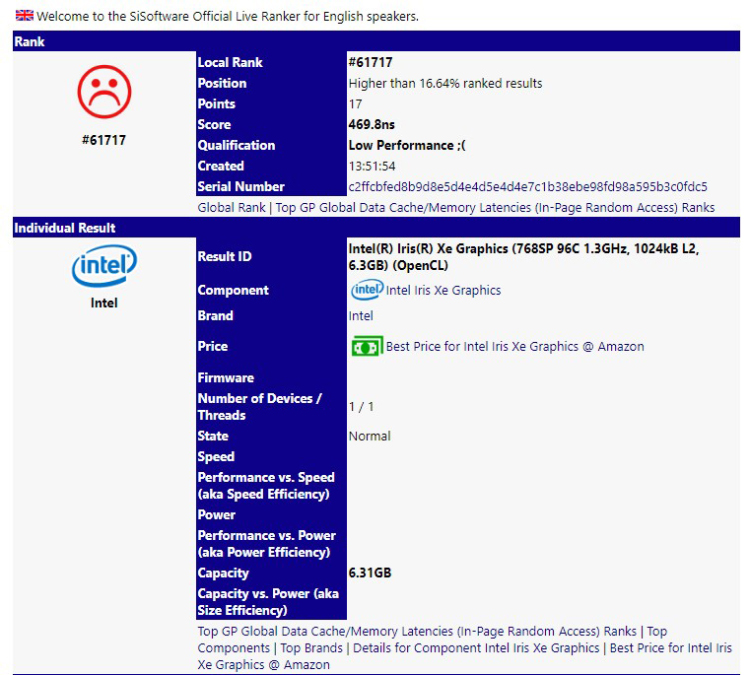Click the Performance vs. Speed label
The height and width of the screenshot is (675, 750).
[x=266, y=486]
